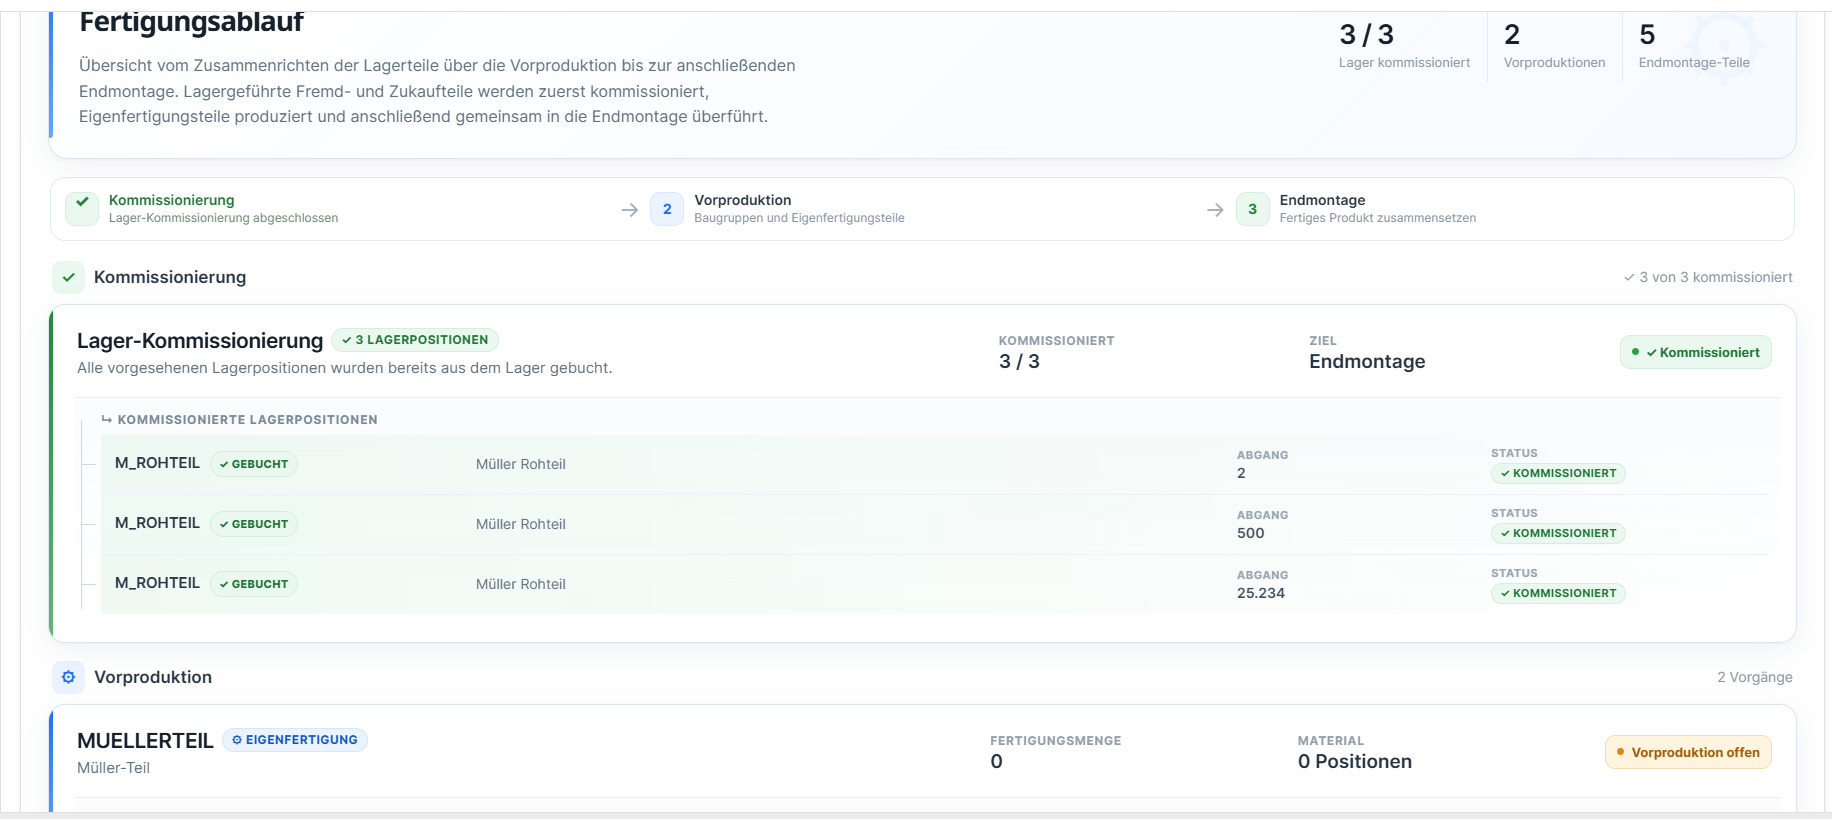Click the arrow between Vorproduktion and Endmontage steps
The image size is (1832, 819).
click(x=1215, y=210)
